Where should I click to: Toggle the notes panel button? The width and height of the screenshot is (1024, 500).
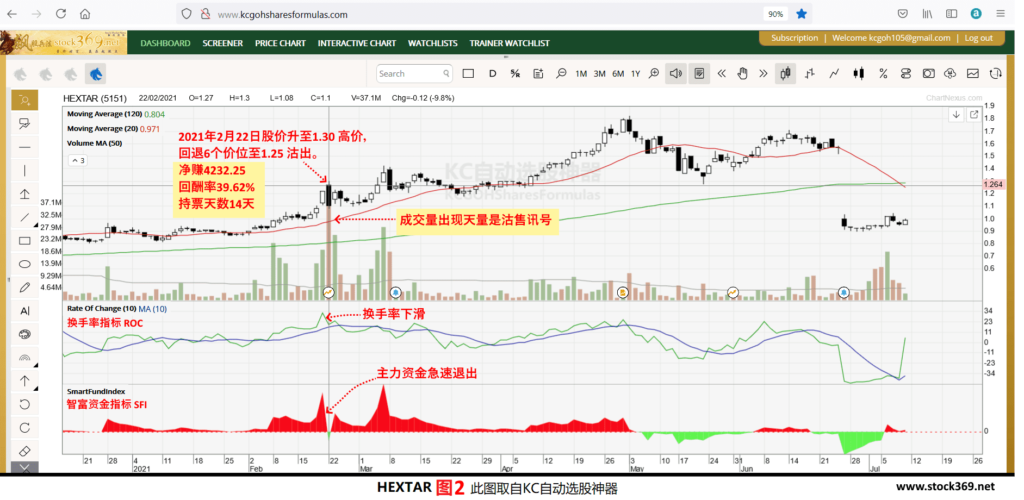pos(699,74)
